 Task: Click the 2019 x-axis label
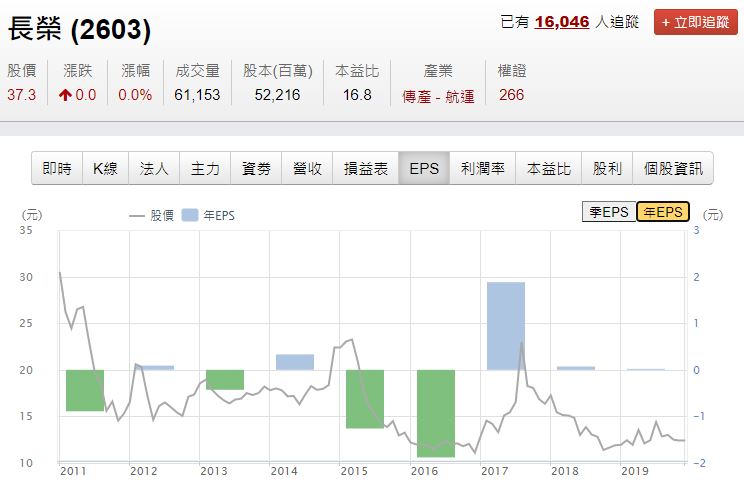(x=635, y=471)
